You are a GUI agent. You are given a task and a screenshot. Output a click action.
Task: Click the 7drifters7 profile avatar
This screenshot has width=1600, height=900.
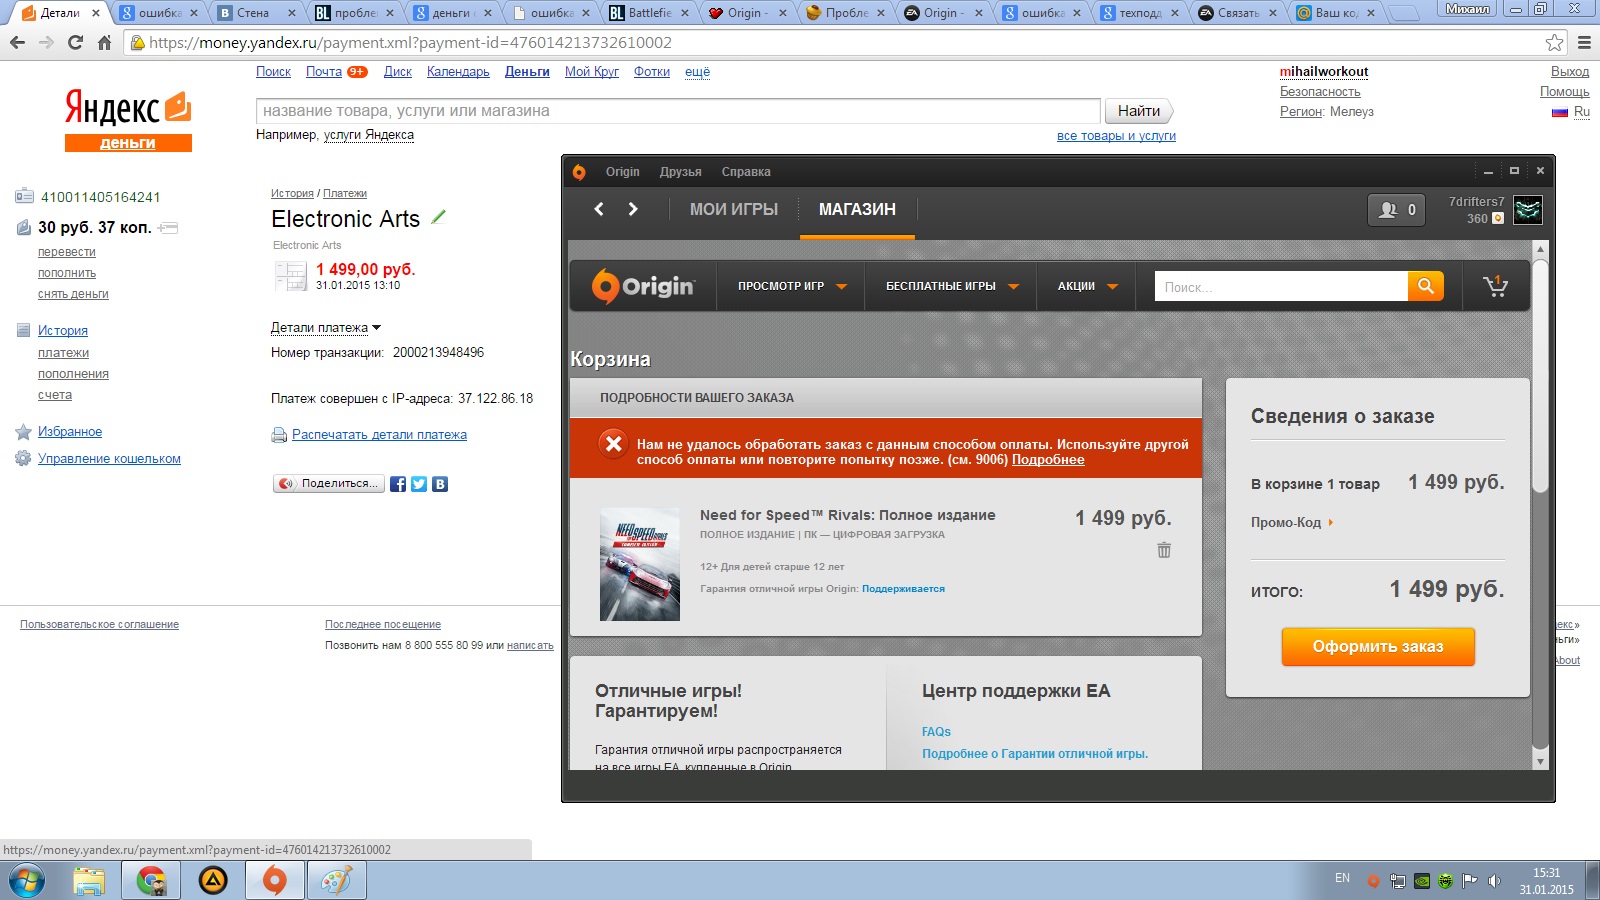click(x=1527, y=210)
